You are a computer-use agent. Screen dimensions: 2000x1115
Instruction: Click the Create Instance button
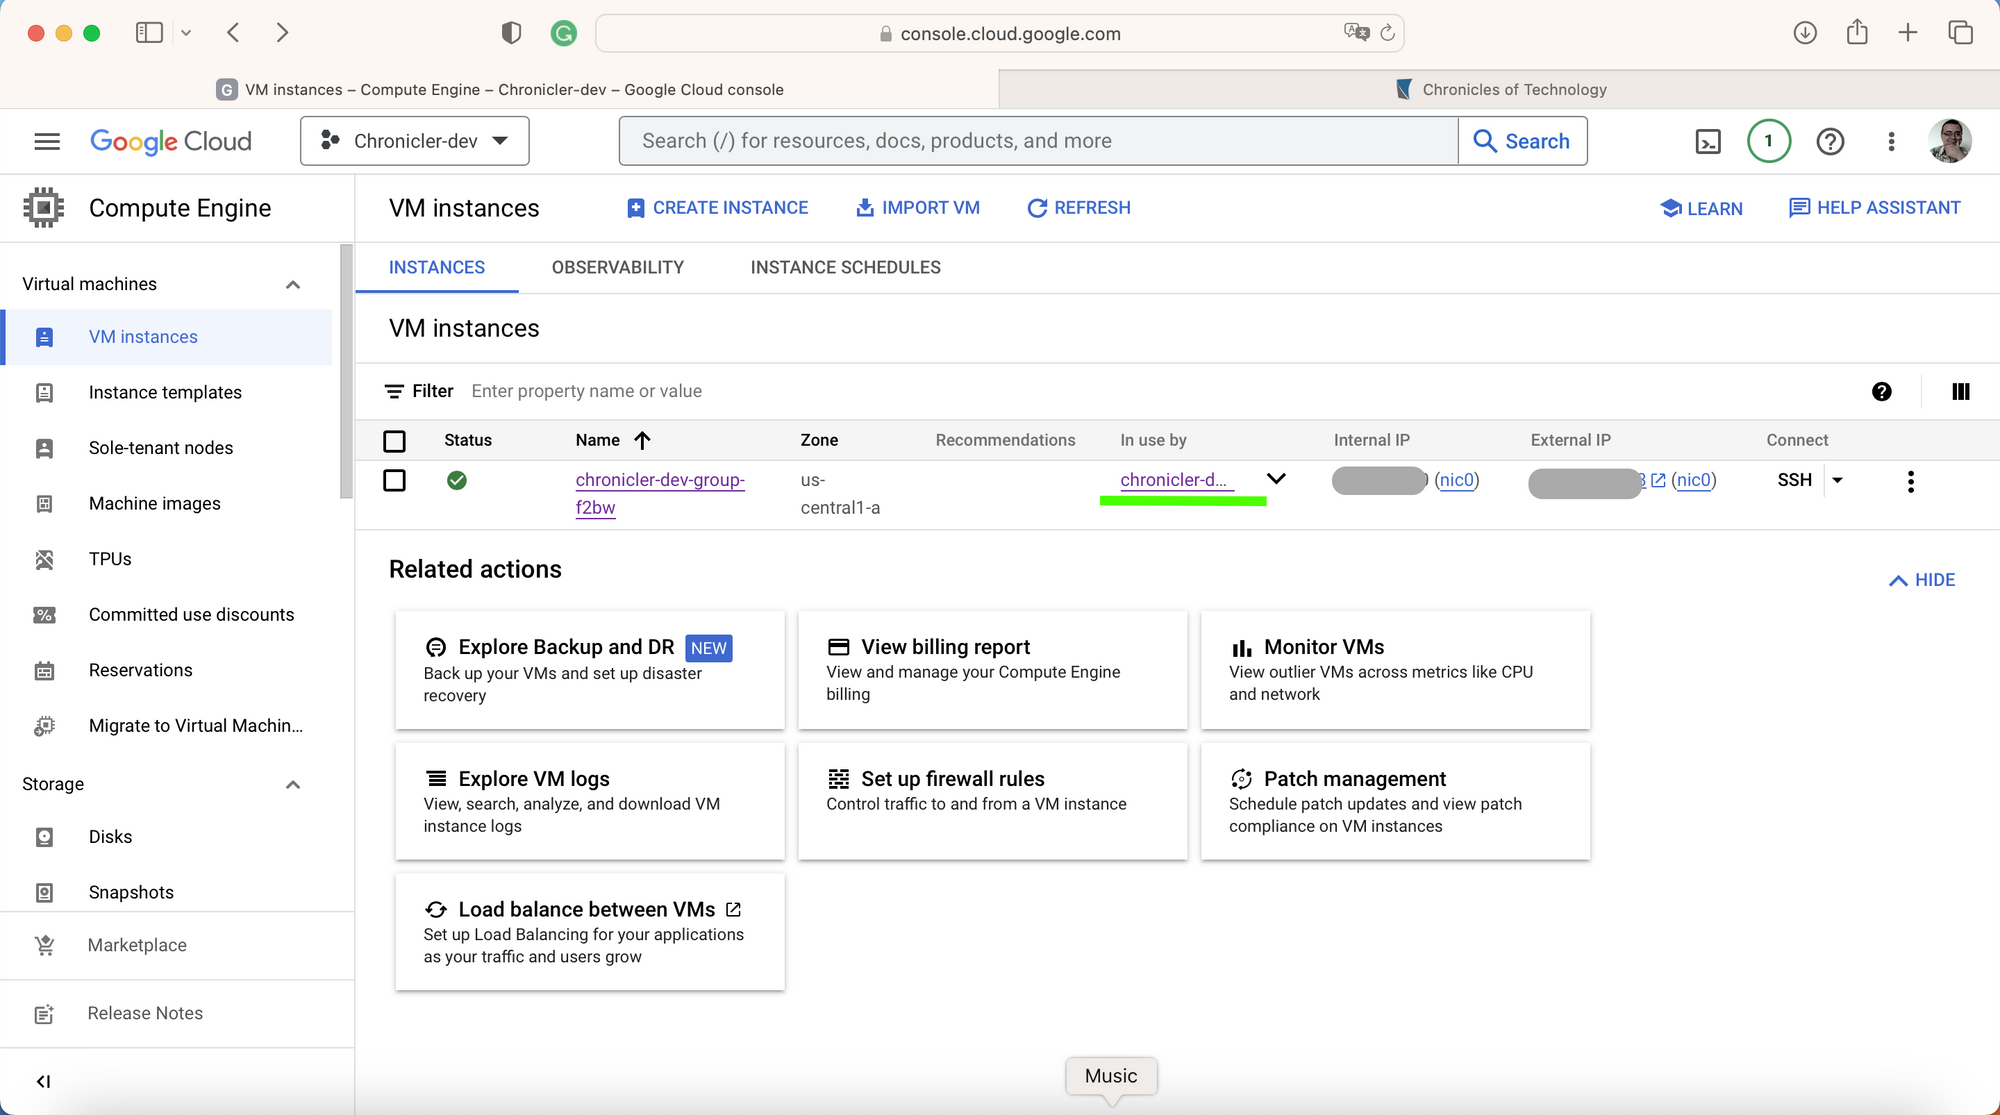[x=717, y=208]
